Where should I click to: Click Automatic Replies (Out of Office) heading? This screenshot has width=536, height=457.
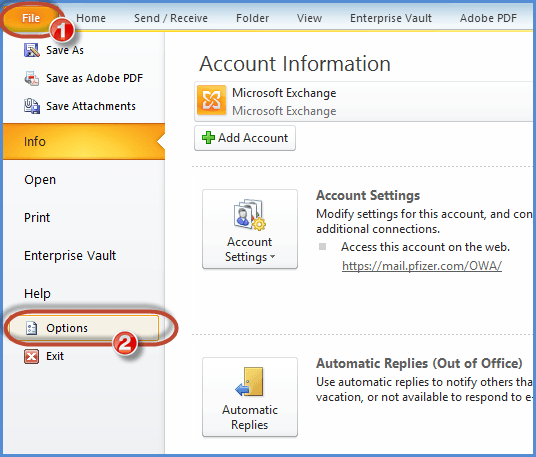419,363
